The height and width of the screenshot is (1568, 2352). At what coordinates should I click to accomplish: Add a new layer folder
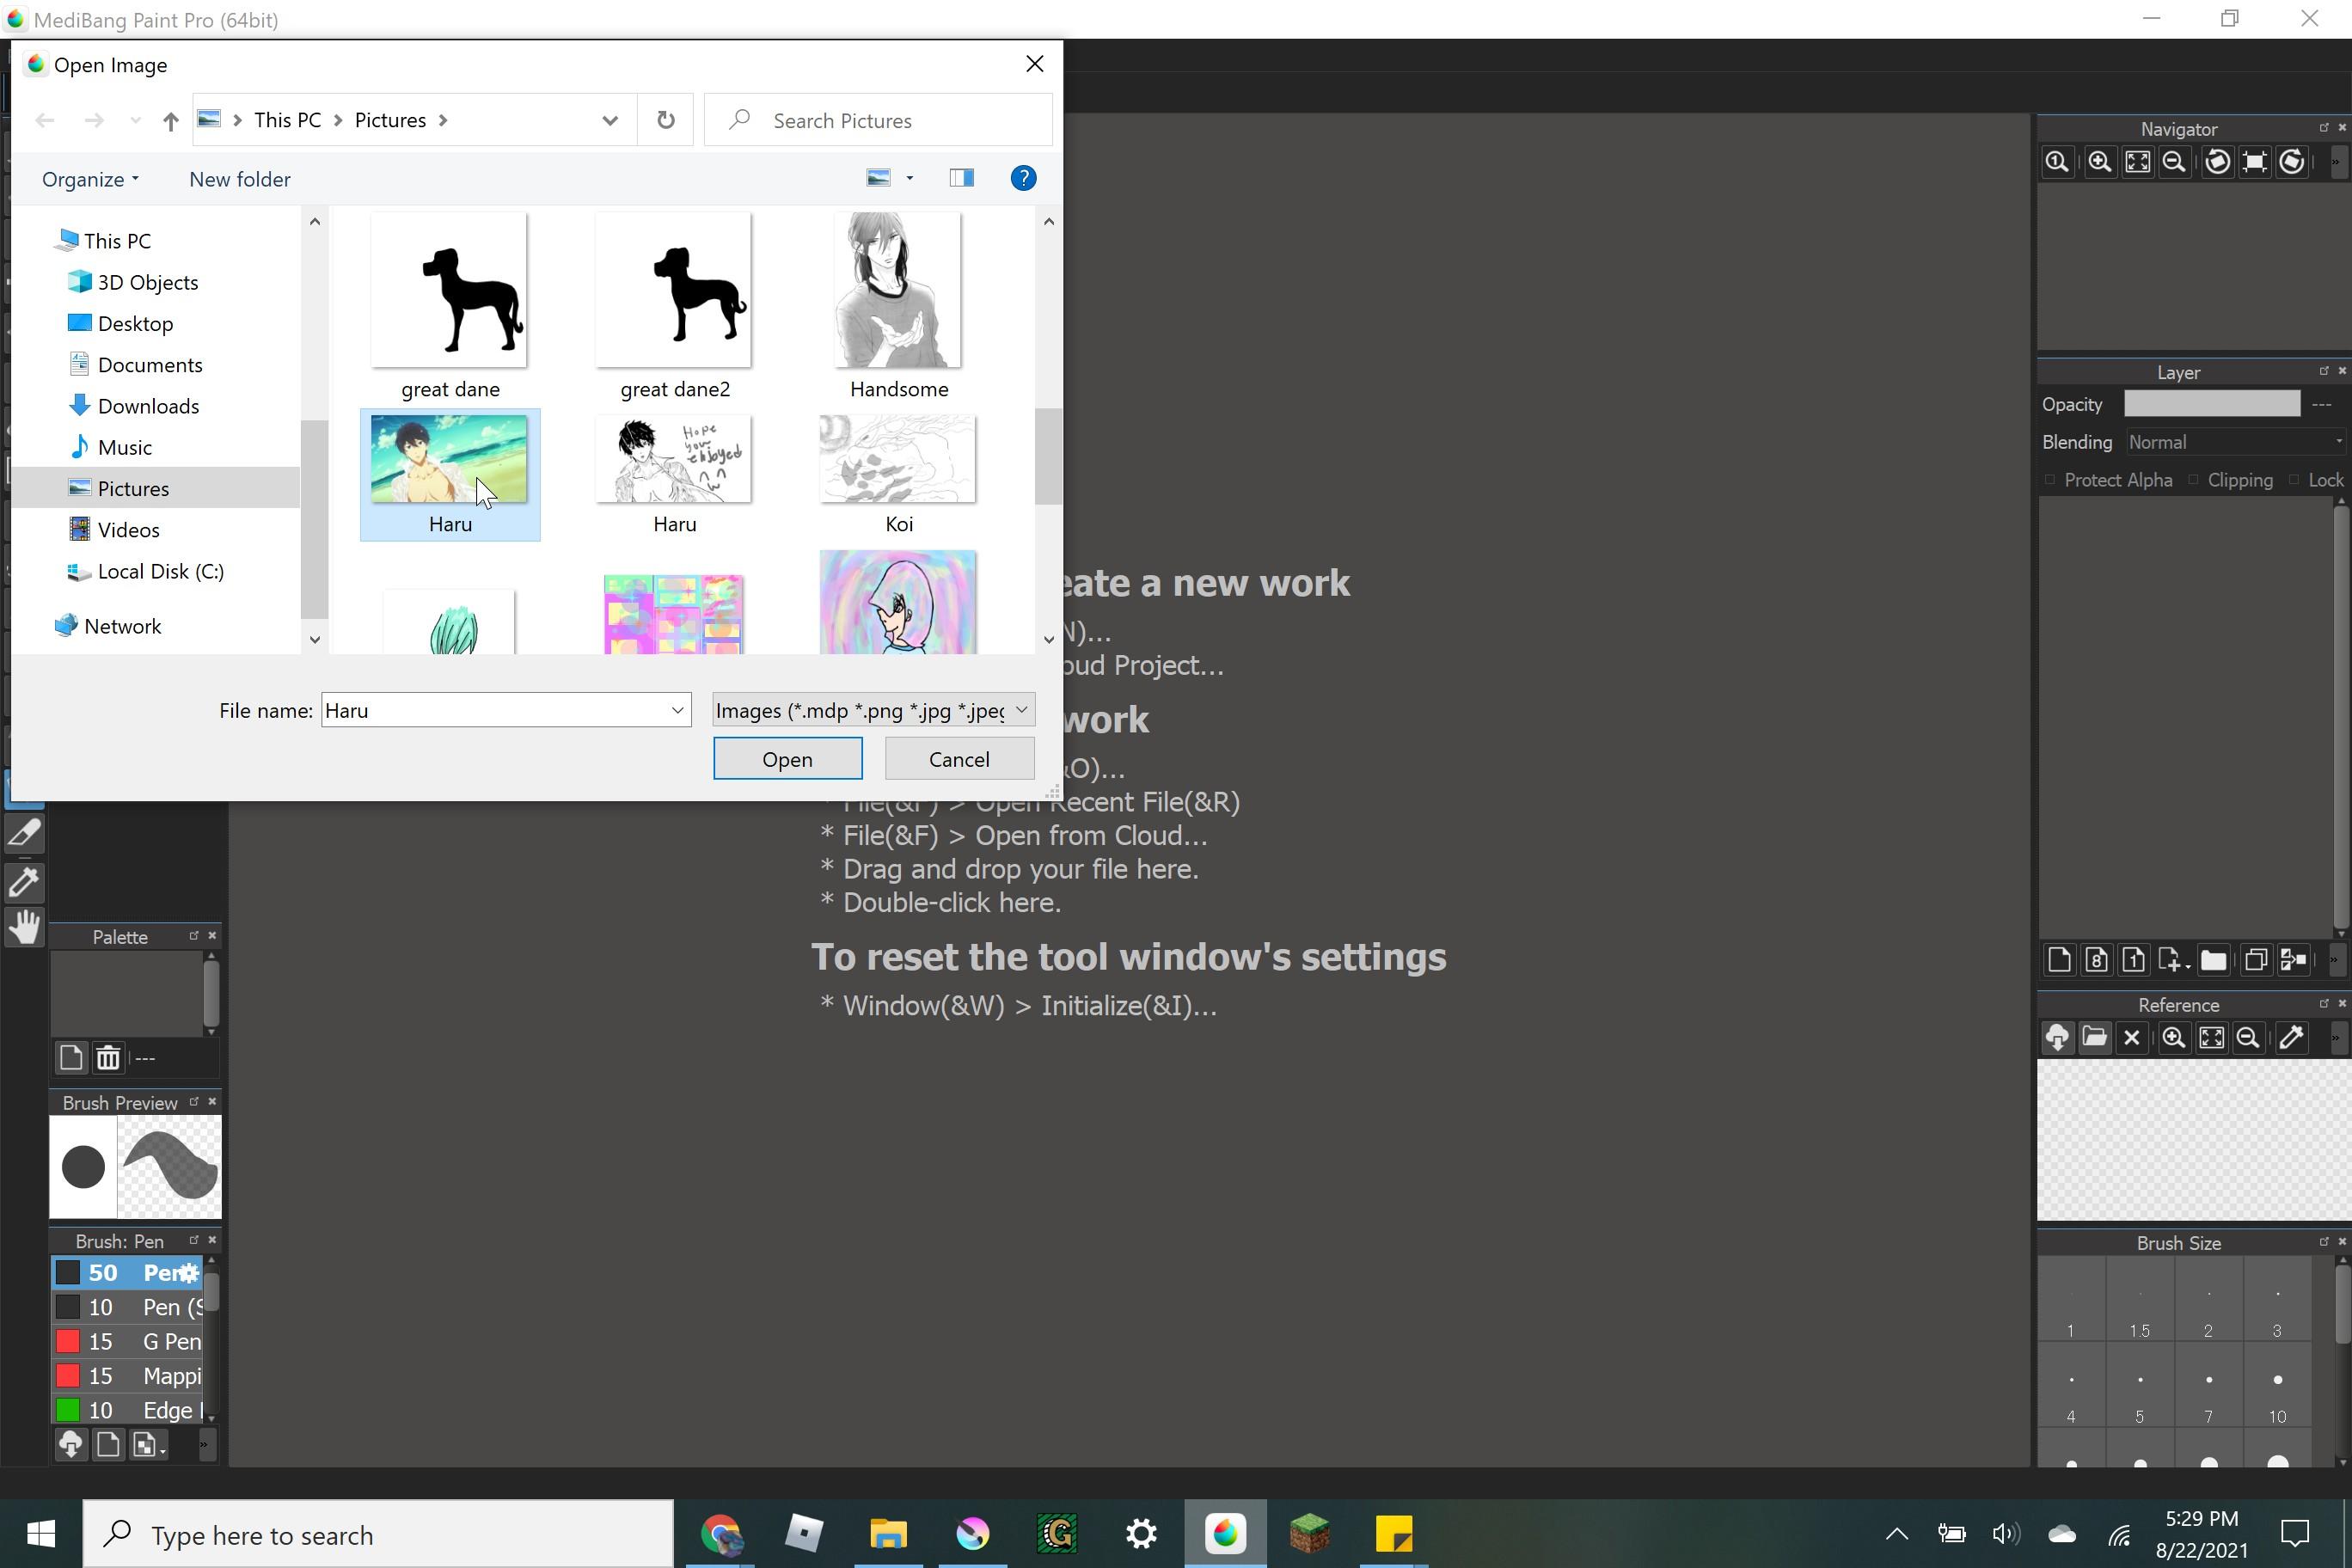pyautogui.click(x=2213, y=960)
